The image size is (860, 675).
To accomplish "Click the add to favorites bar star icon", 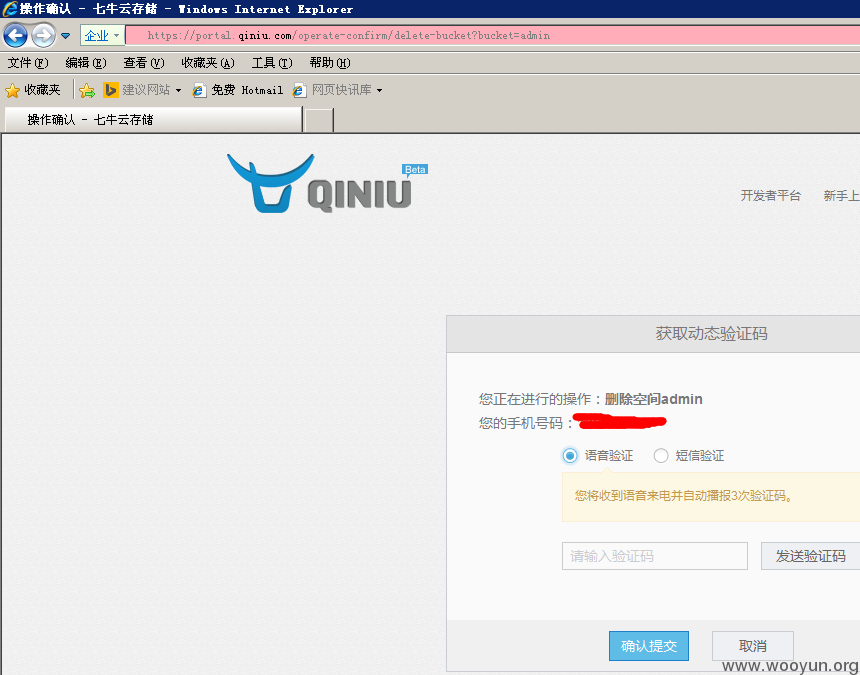I will click(87, 90).
